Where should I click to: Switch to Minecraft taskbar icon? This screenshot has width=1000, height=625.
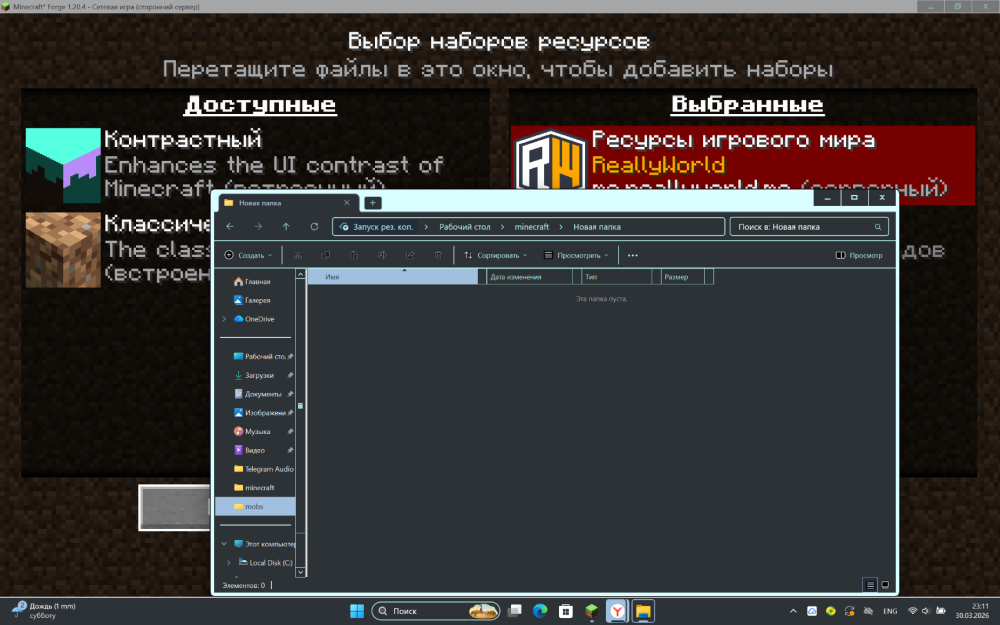point(592,611)
